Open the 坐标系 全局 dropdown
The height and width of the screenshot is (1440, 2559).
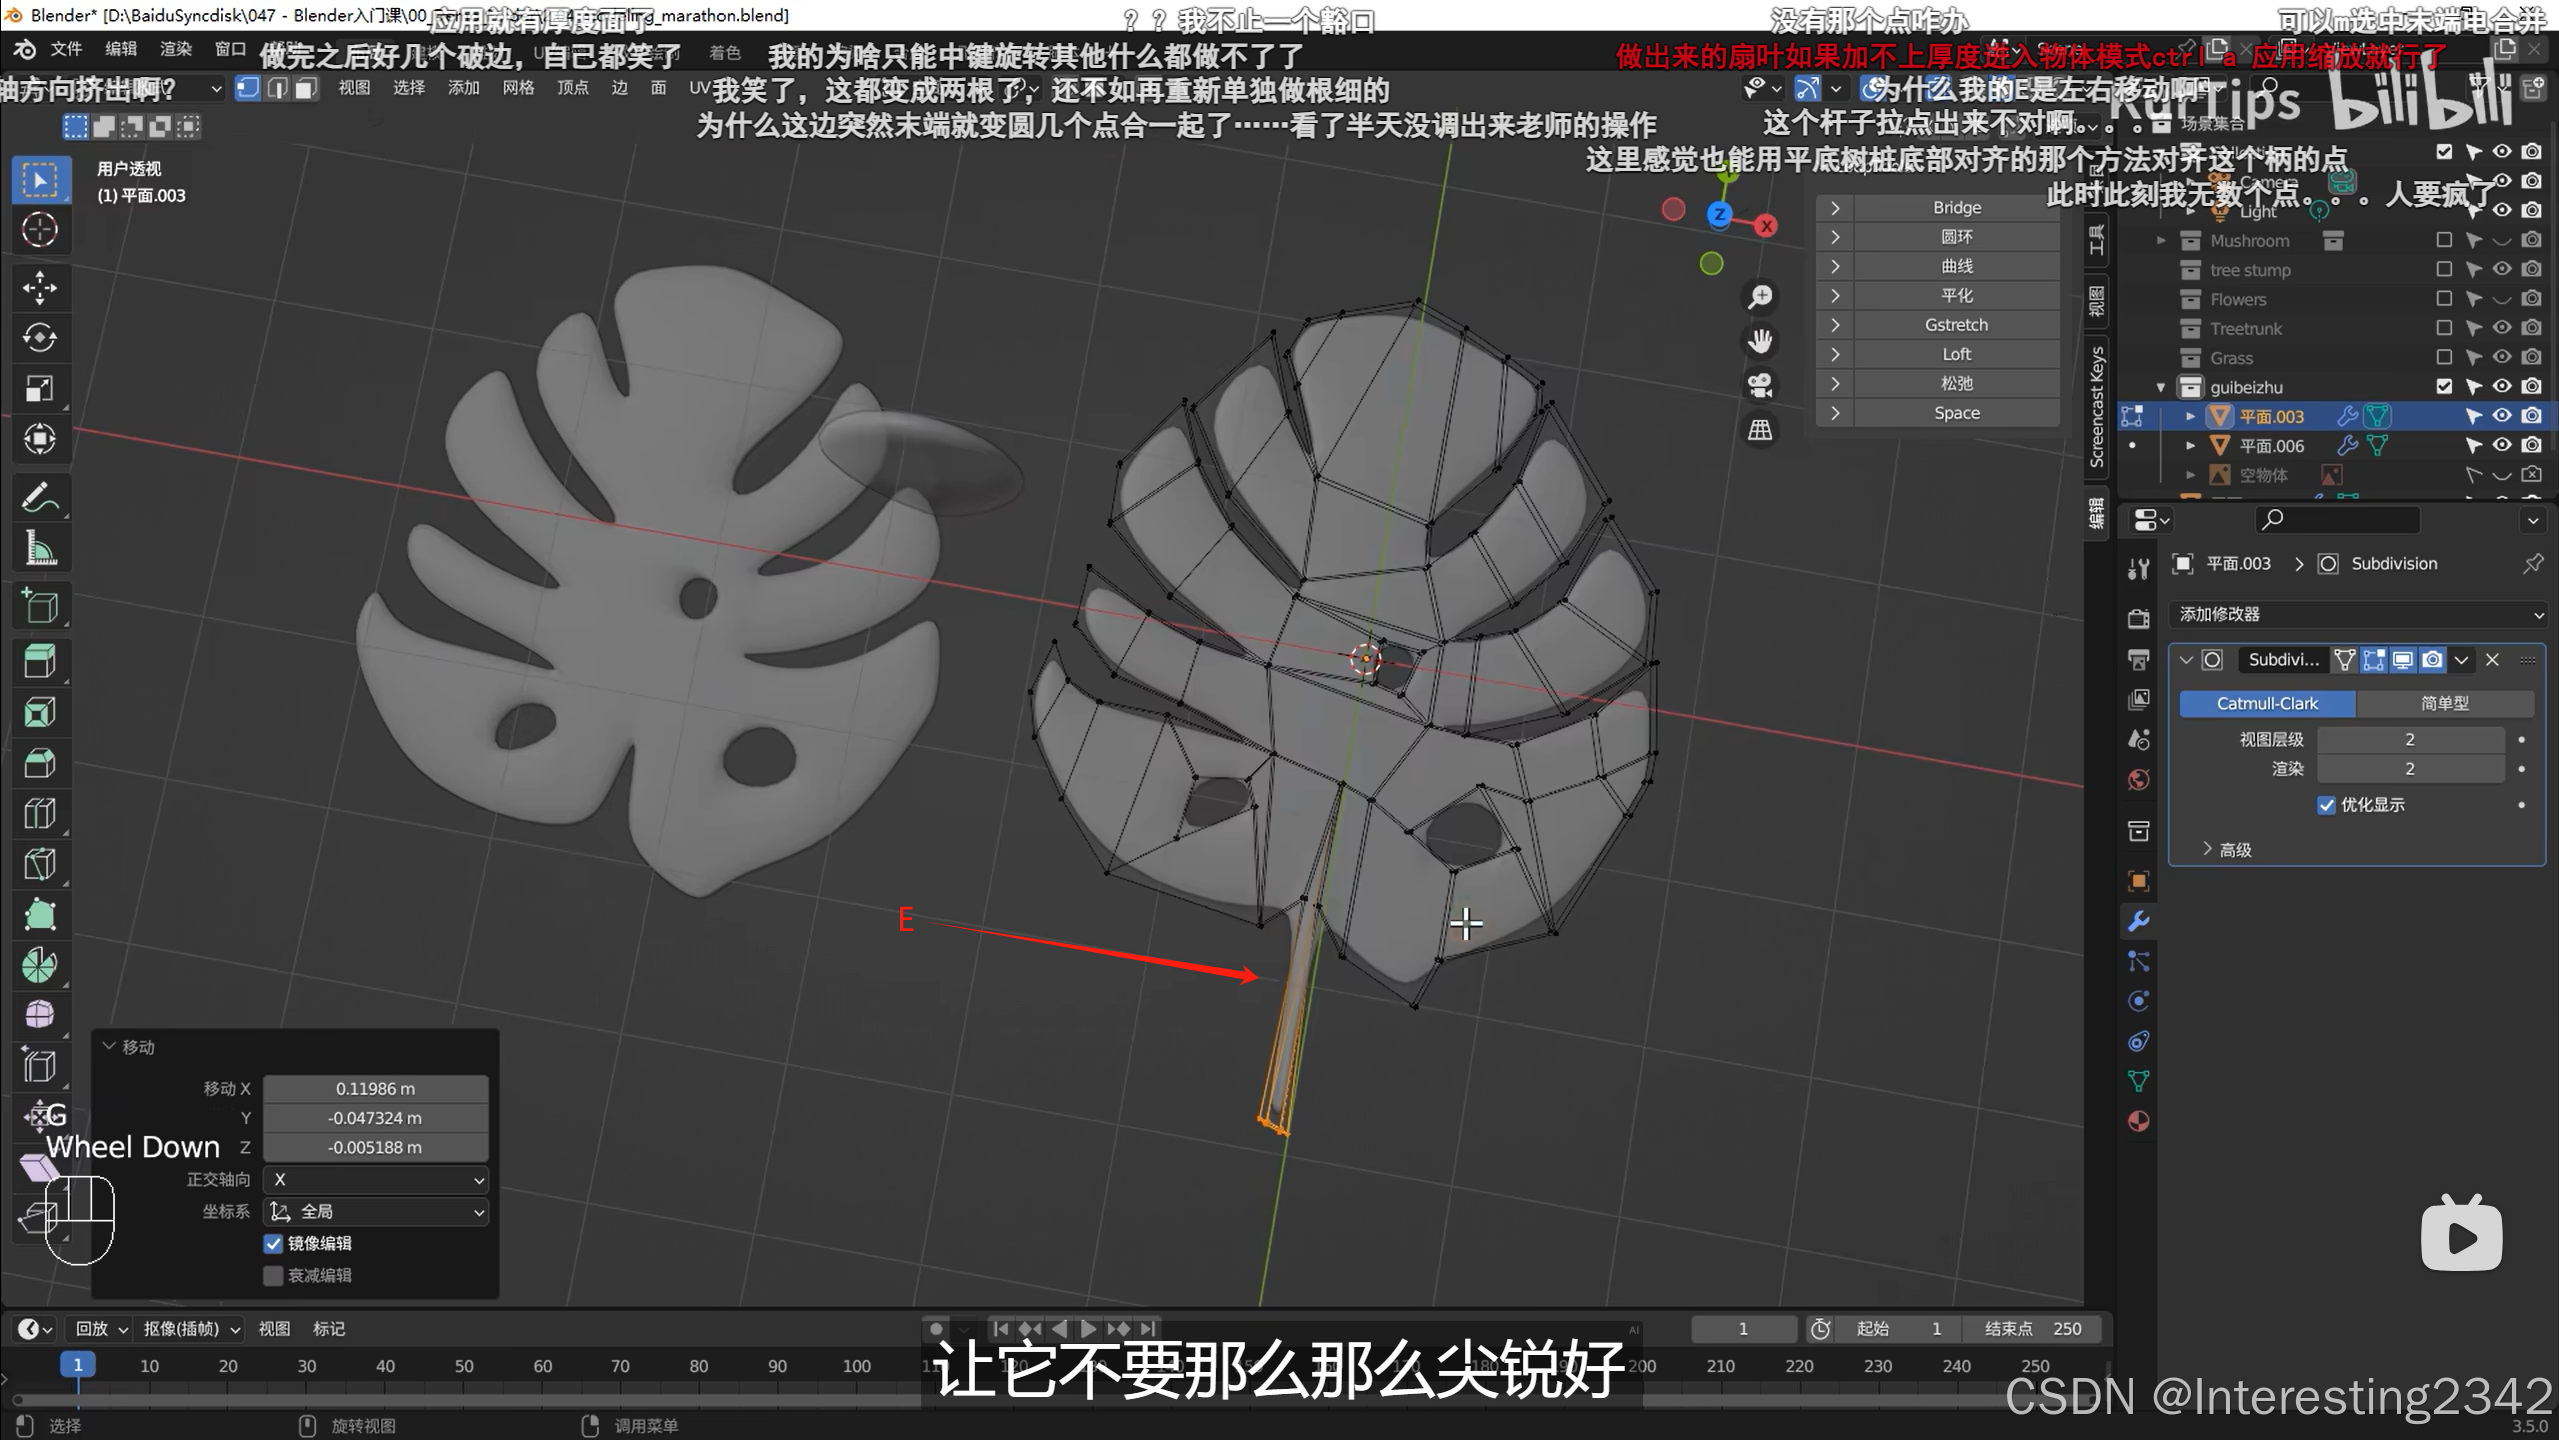[376, 1211]
